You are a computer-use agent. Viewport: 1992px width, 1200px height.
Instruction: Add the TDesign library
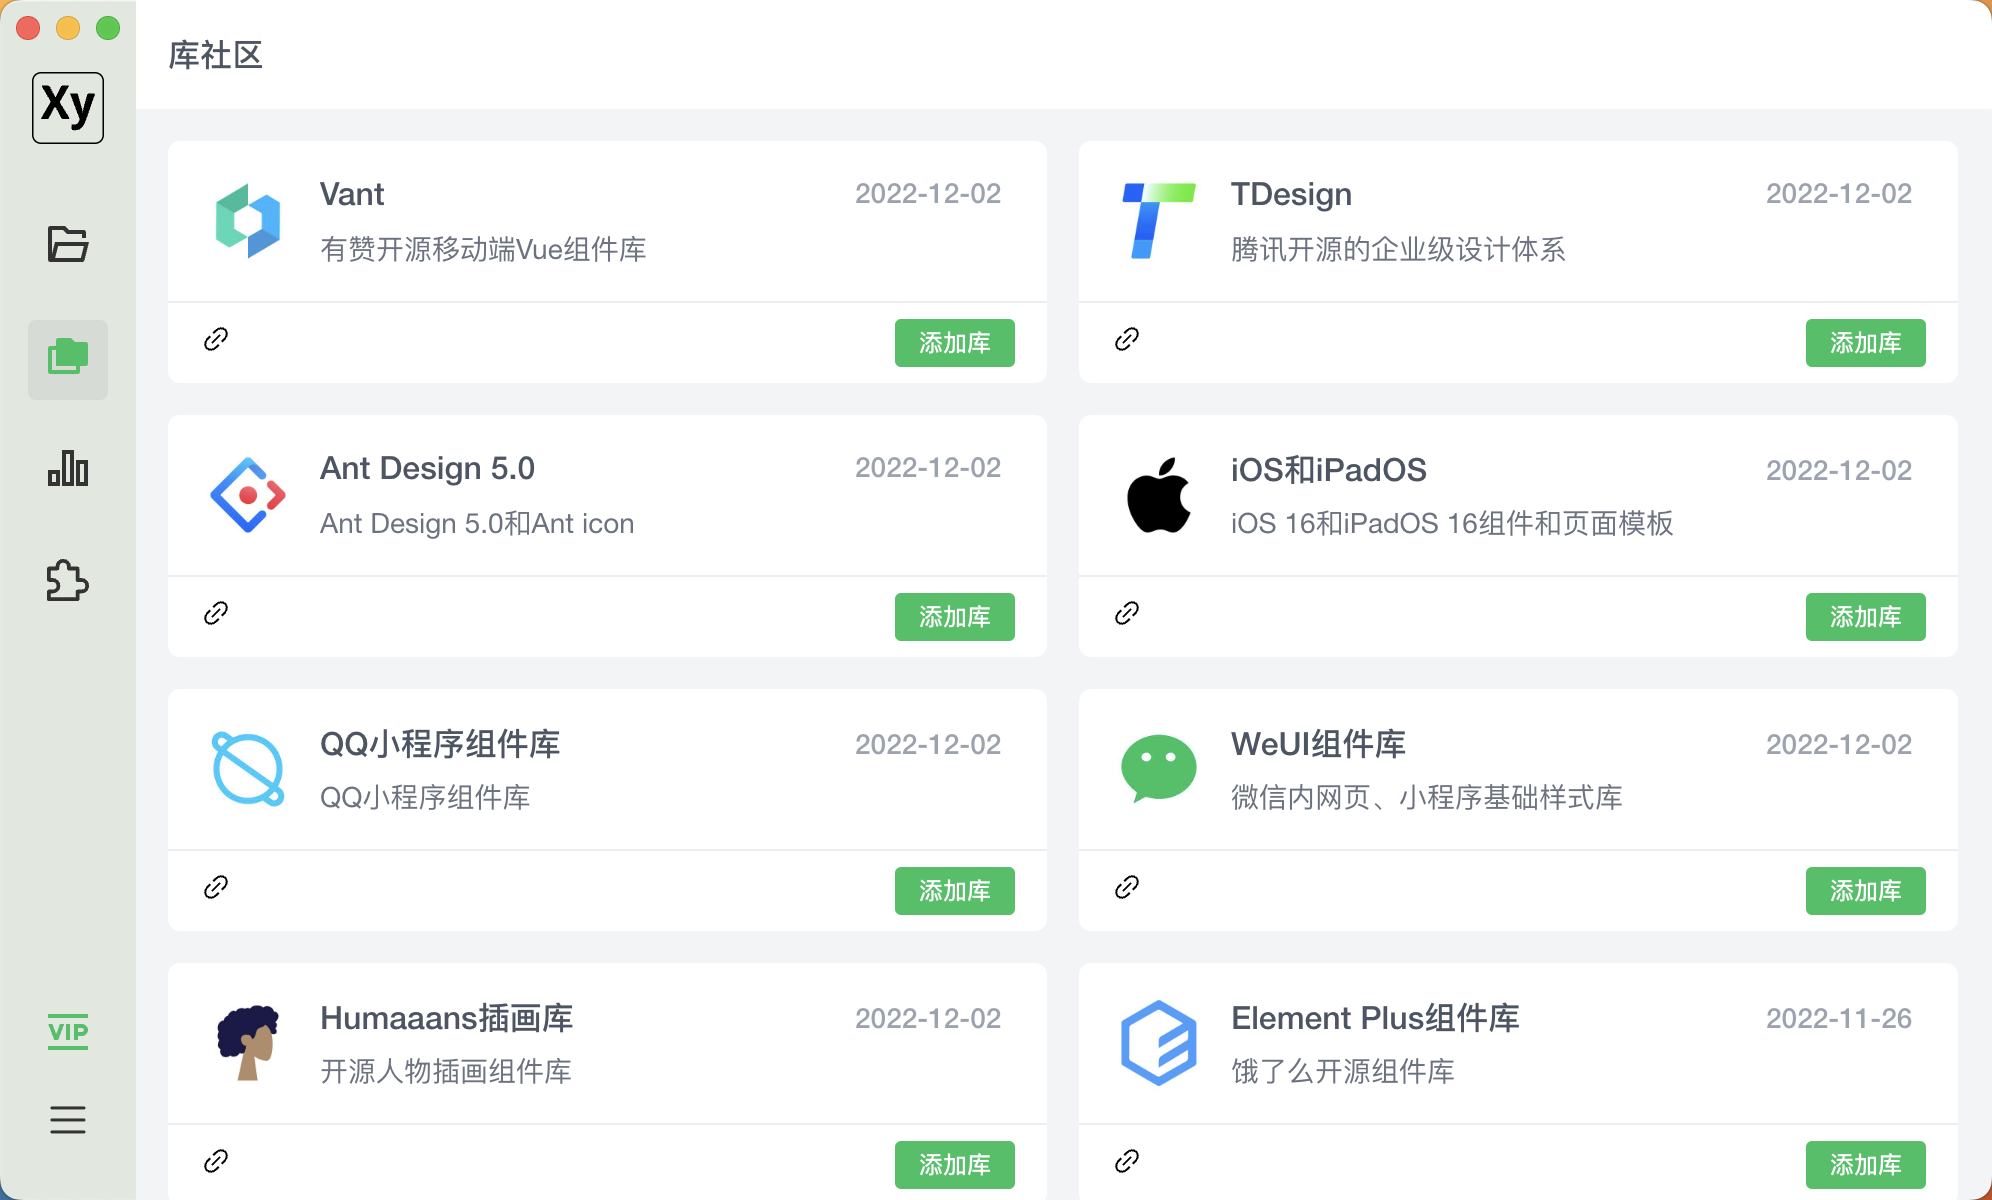1865,343
